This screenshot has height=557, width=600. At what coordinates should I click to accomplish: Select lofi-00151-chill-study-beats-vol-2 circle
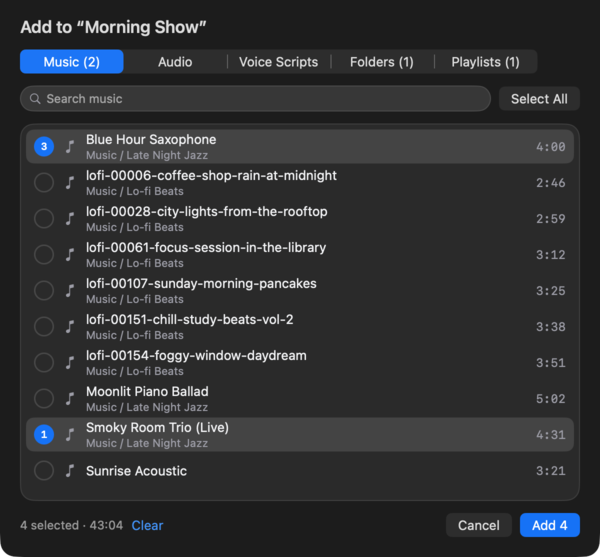point(44,326)
